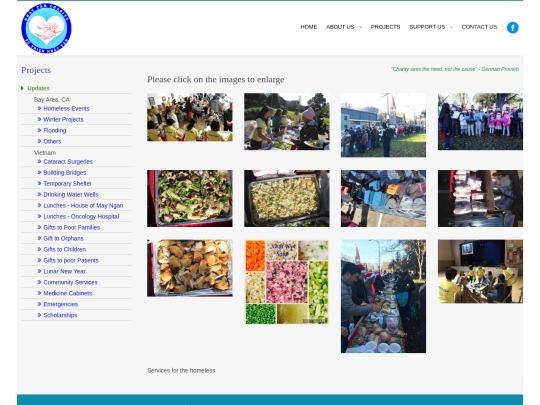Enlarge the chopped vegetables collage image
Viewport: 540px width, 405px height.
(x=287, y=282)
